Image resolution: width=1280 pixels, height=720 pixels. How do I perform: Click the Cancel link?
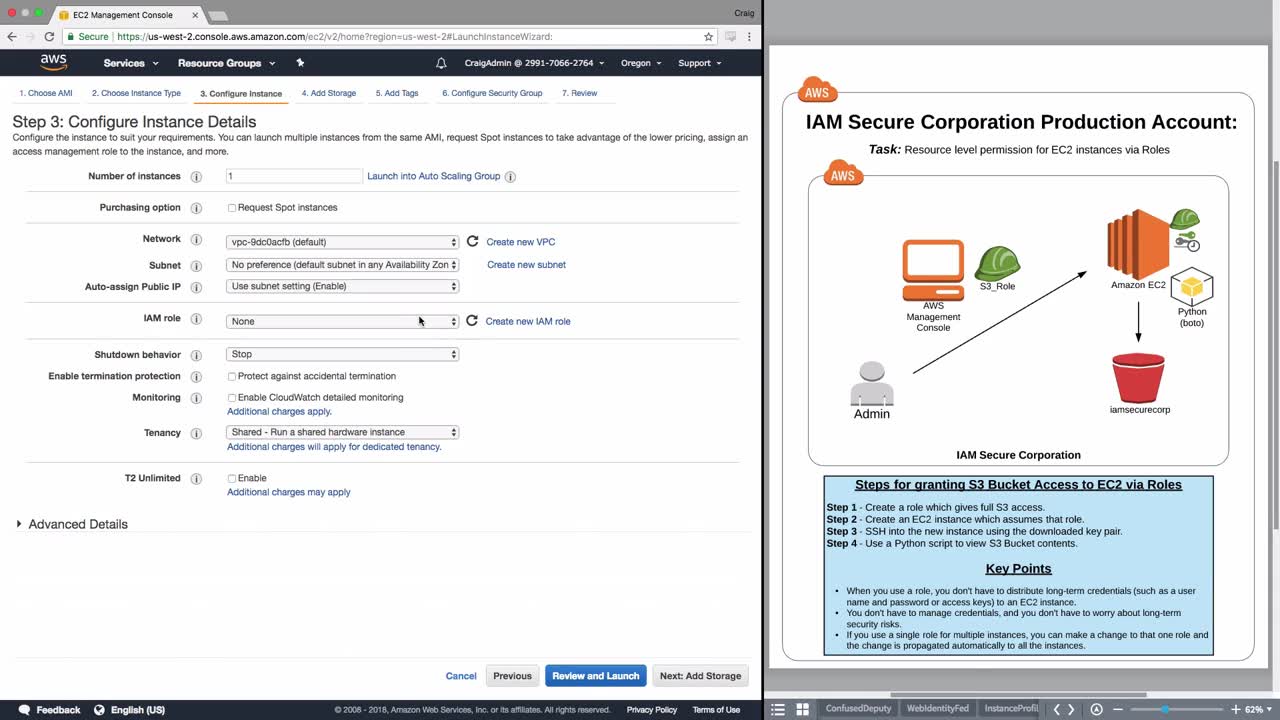pos(461,676)
